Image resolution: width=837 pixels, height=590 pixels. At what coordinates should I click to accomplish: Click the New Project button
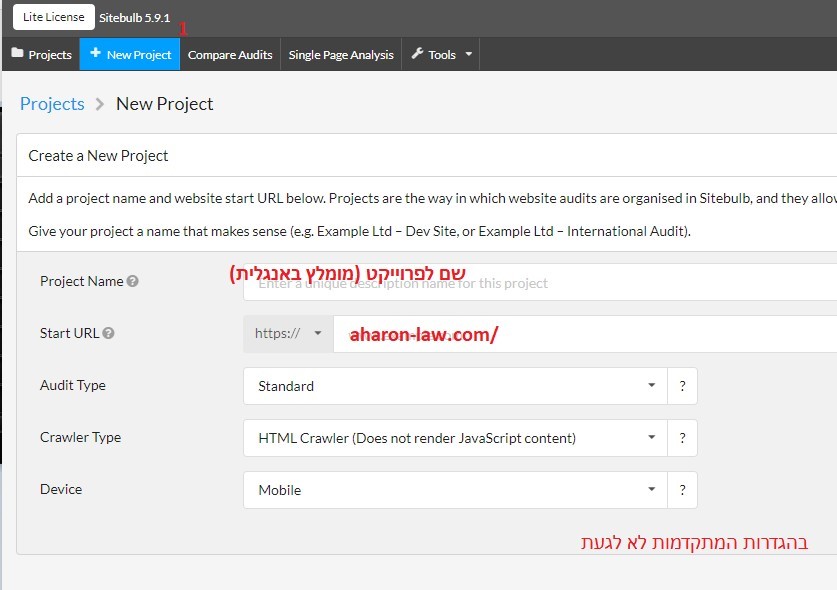(130, 54)
